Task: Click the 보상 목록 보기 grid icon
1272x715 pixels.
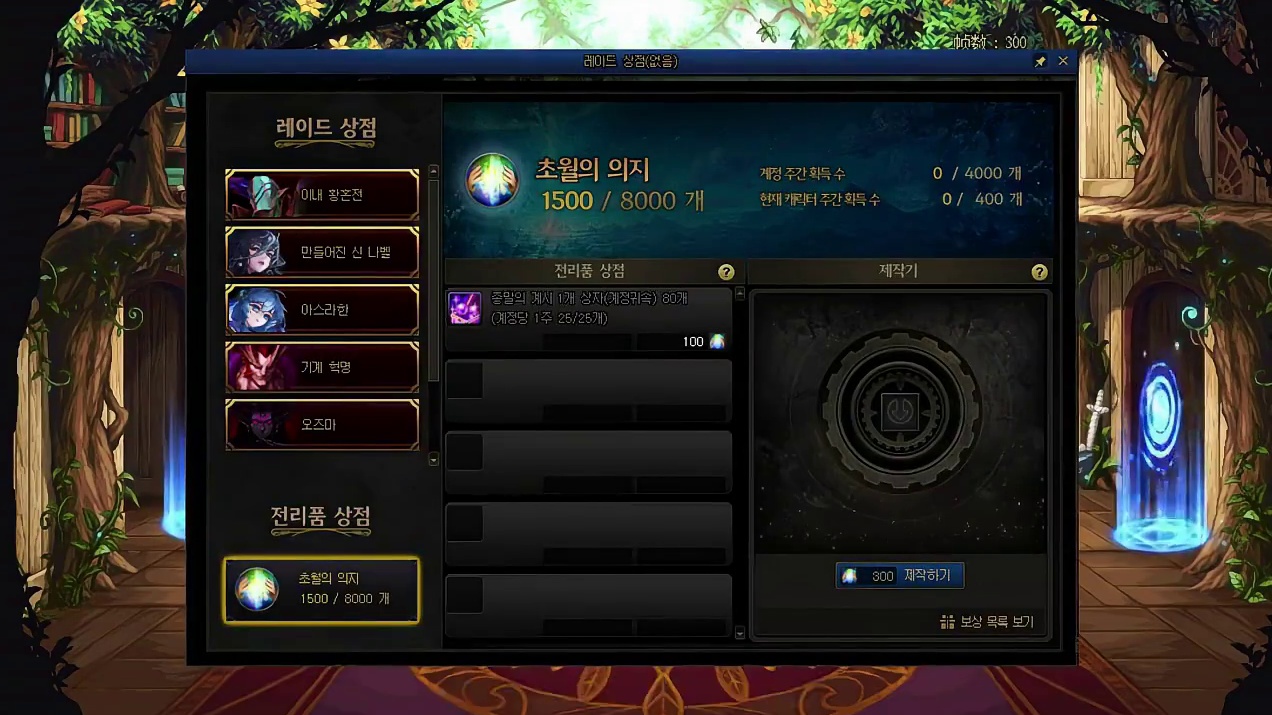Action: coord(947,622)
